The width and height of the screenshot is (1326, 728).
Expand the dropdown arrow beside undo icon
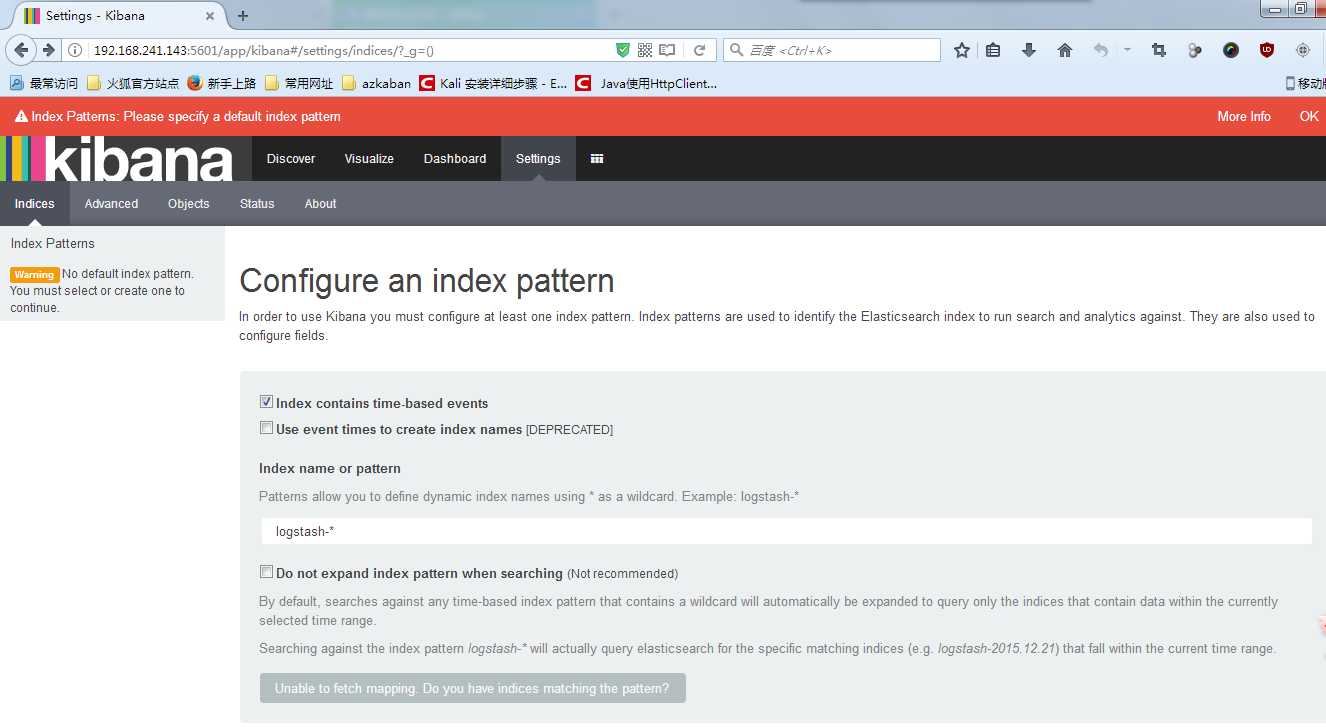1127,50
